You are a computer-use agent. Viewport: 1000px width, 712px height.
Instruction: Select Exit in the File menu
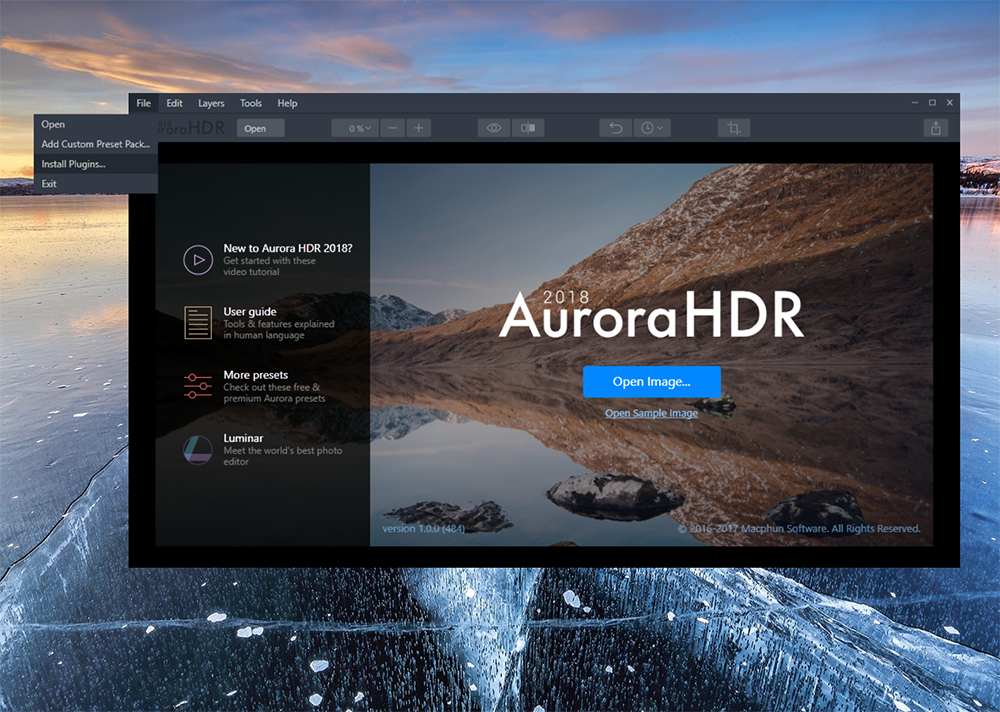(x=96, y=184)
